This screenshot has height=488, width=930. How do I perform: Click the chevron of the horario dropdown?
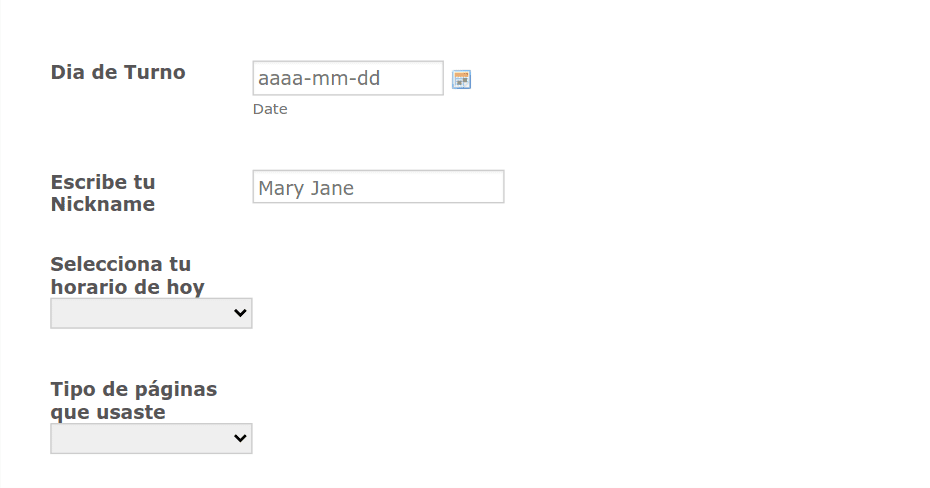pos(240,312)
